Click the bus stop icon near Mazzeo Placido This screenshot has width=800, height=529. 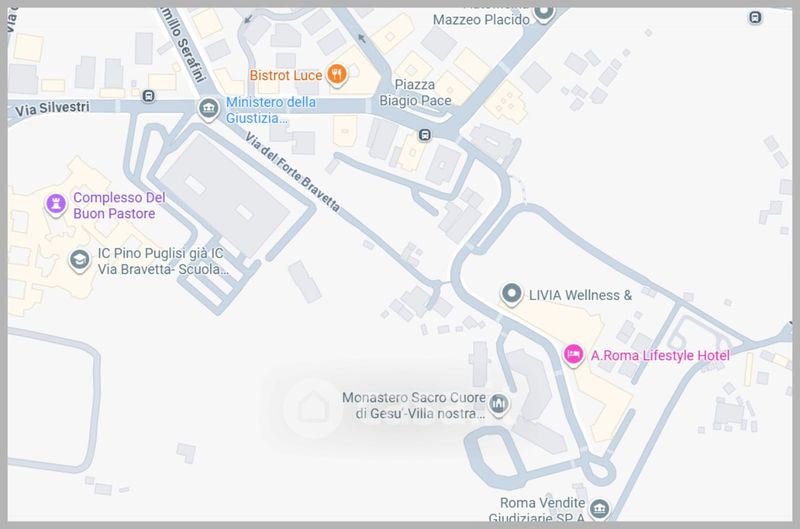(x=755, y=18)
